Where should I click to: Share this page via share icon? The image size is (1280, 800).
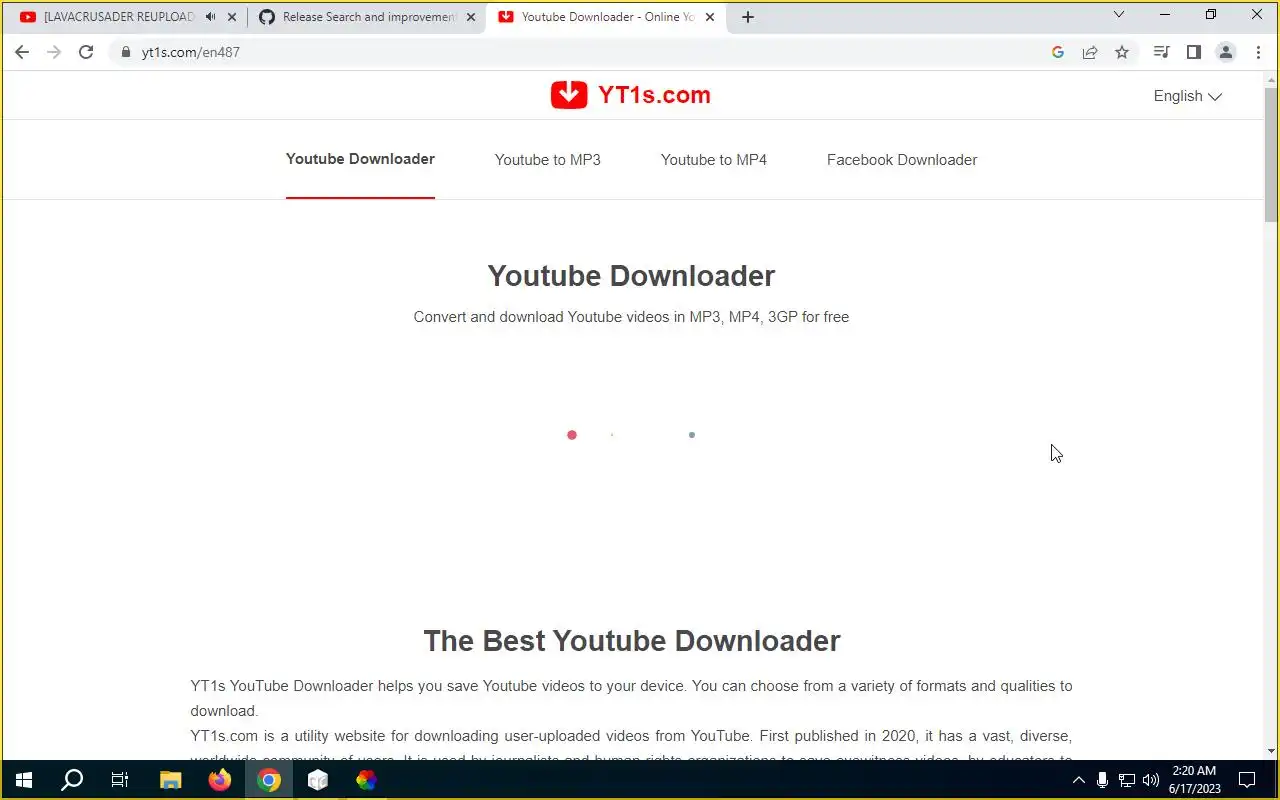pyautogui.click(x=1090, y=52)
